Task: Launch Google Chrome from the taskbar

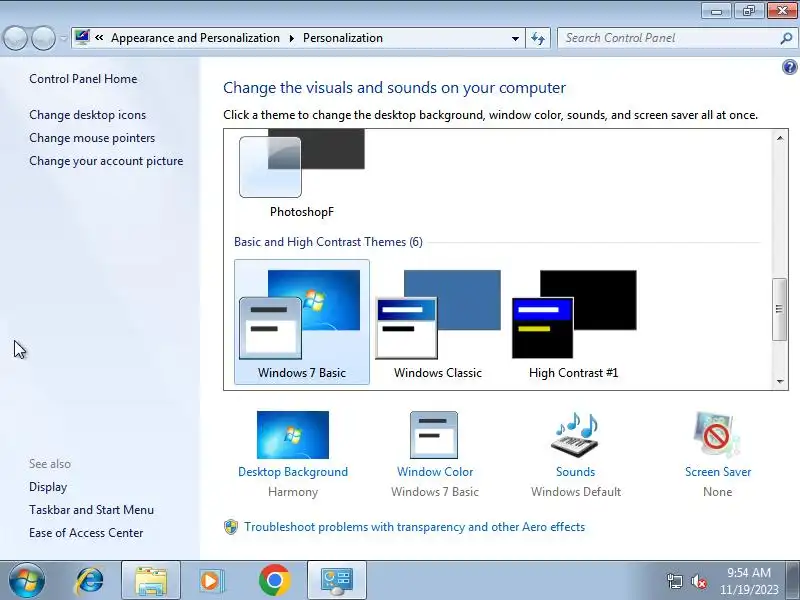Action: (x=274, y=581)
